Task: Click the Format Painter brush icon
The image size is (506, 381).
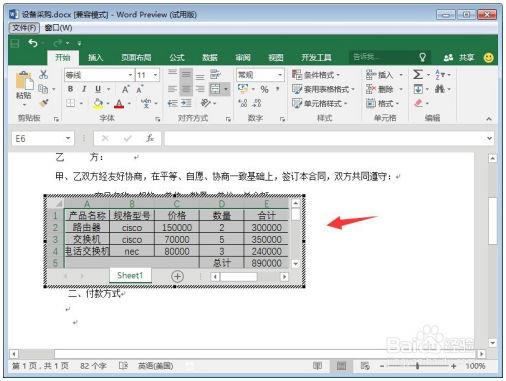Action: (x=43, y=103)
